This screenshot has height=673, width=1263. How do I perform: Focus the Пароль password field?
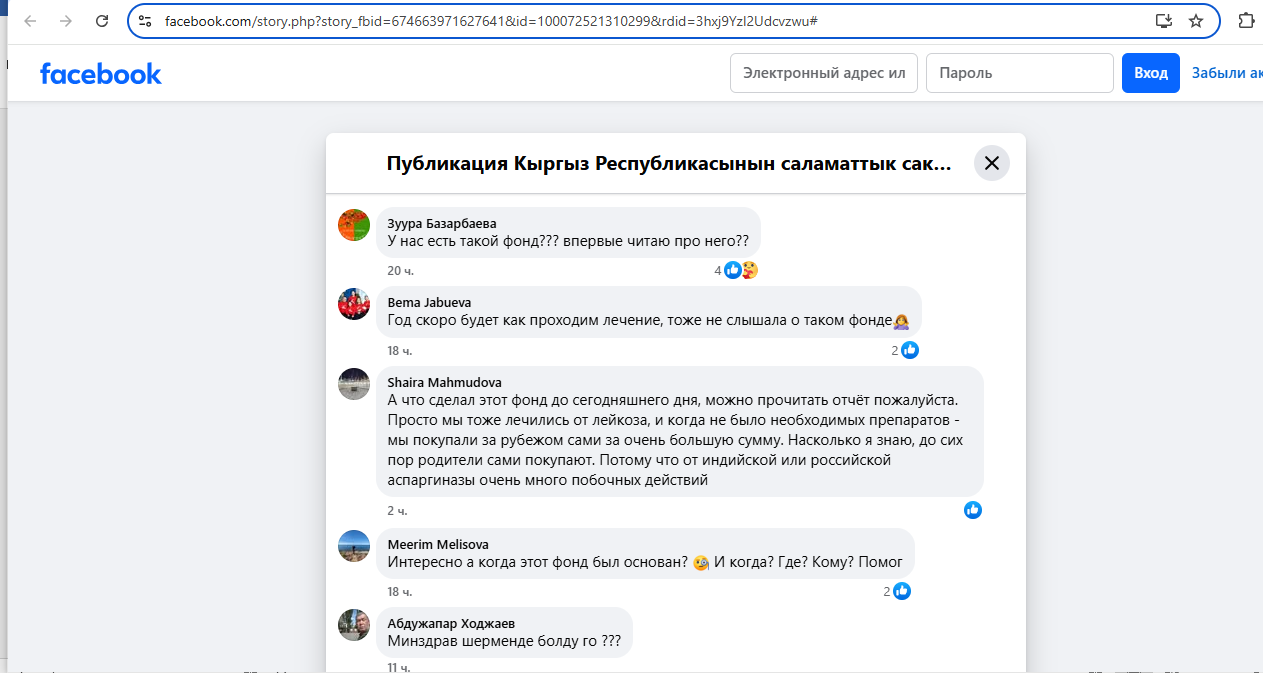[x=1019, y=73]
